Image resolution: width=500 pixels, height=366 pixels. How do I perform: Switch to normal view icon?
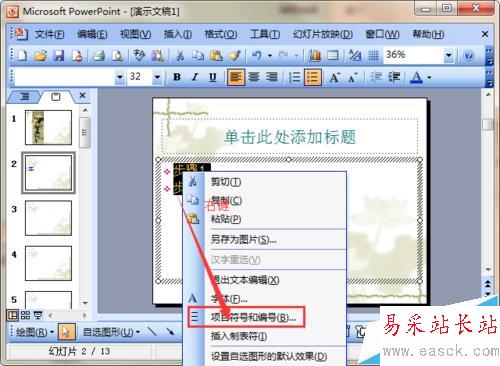[12, 315]
